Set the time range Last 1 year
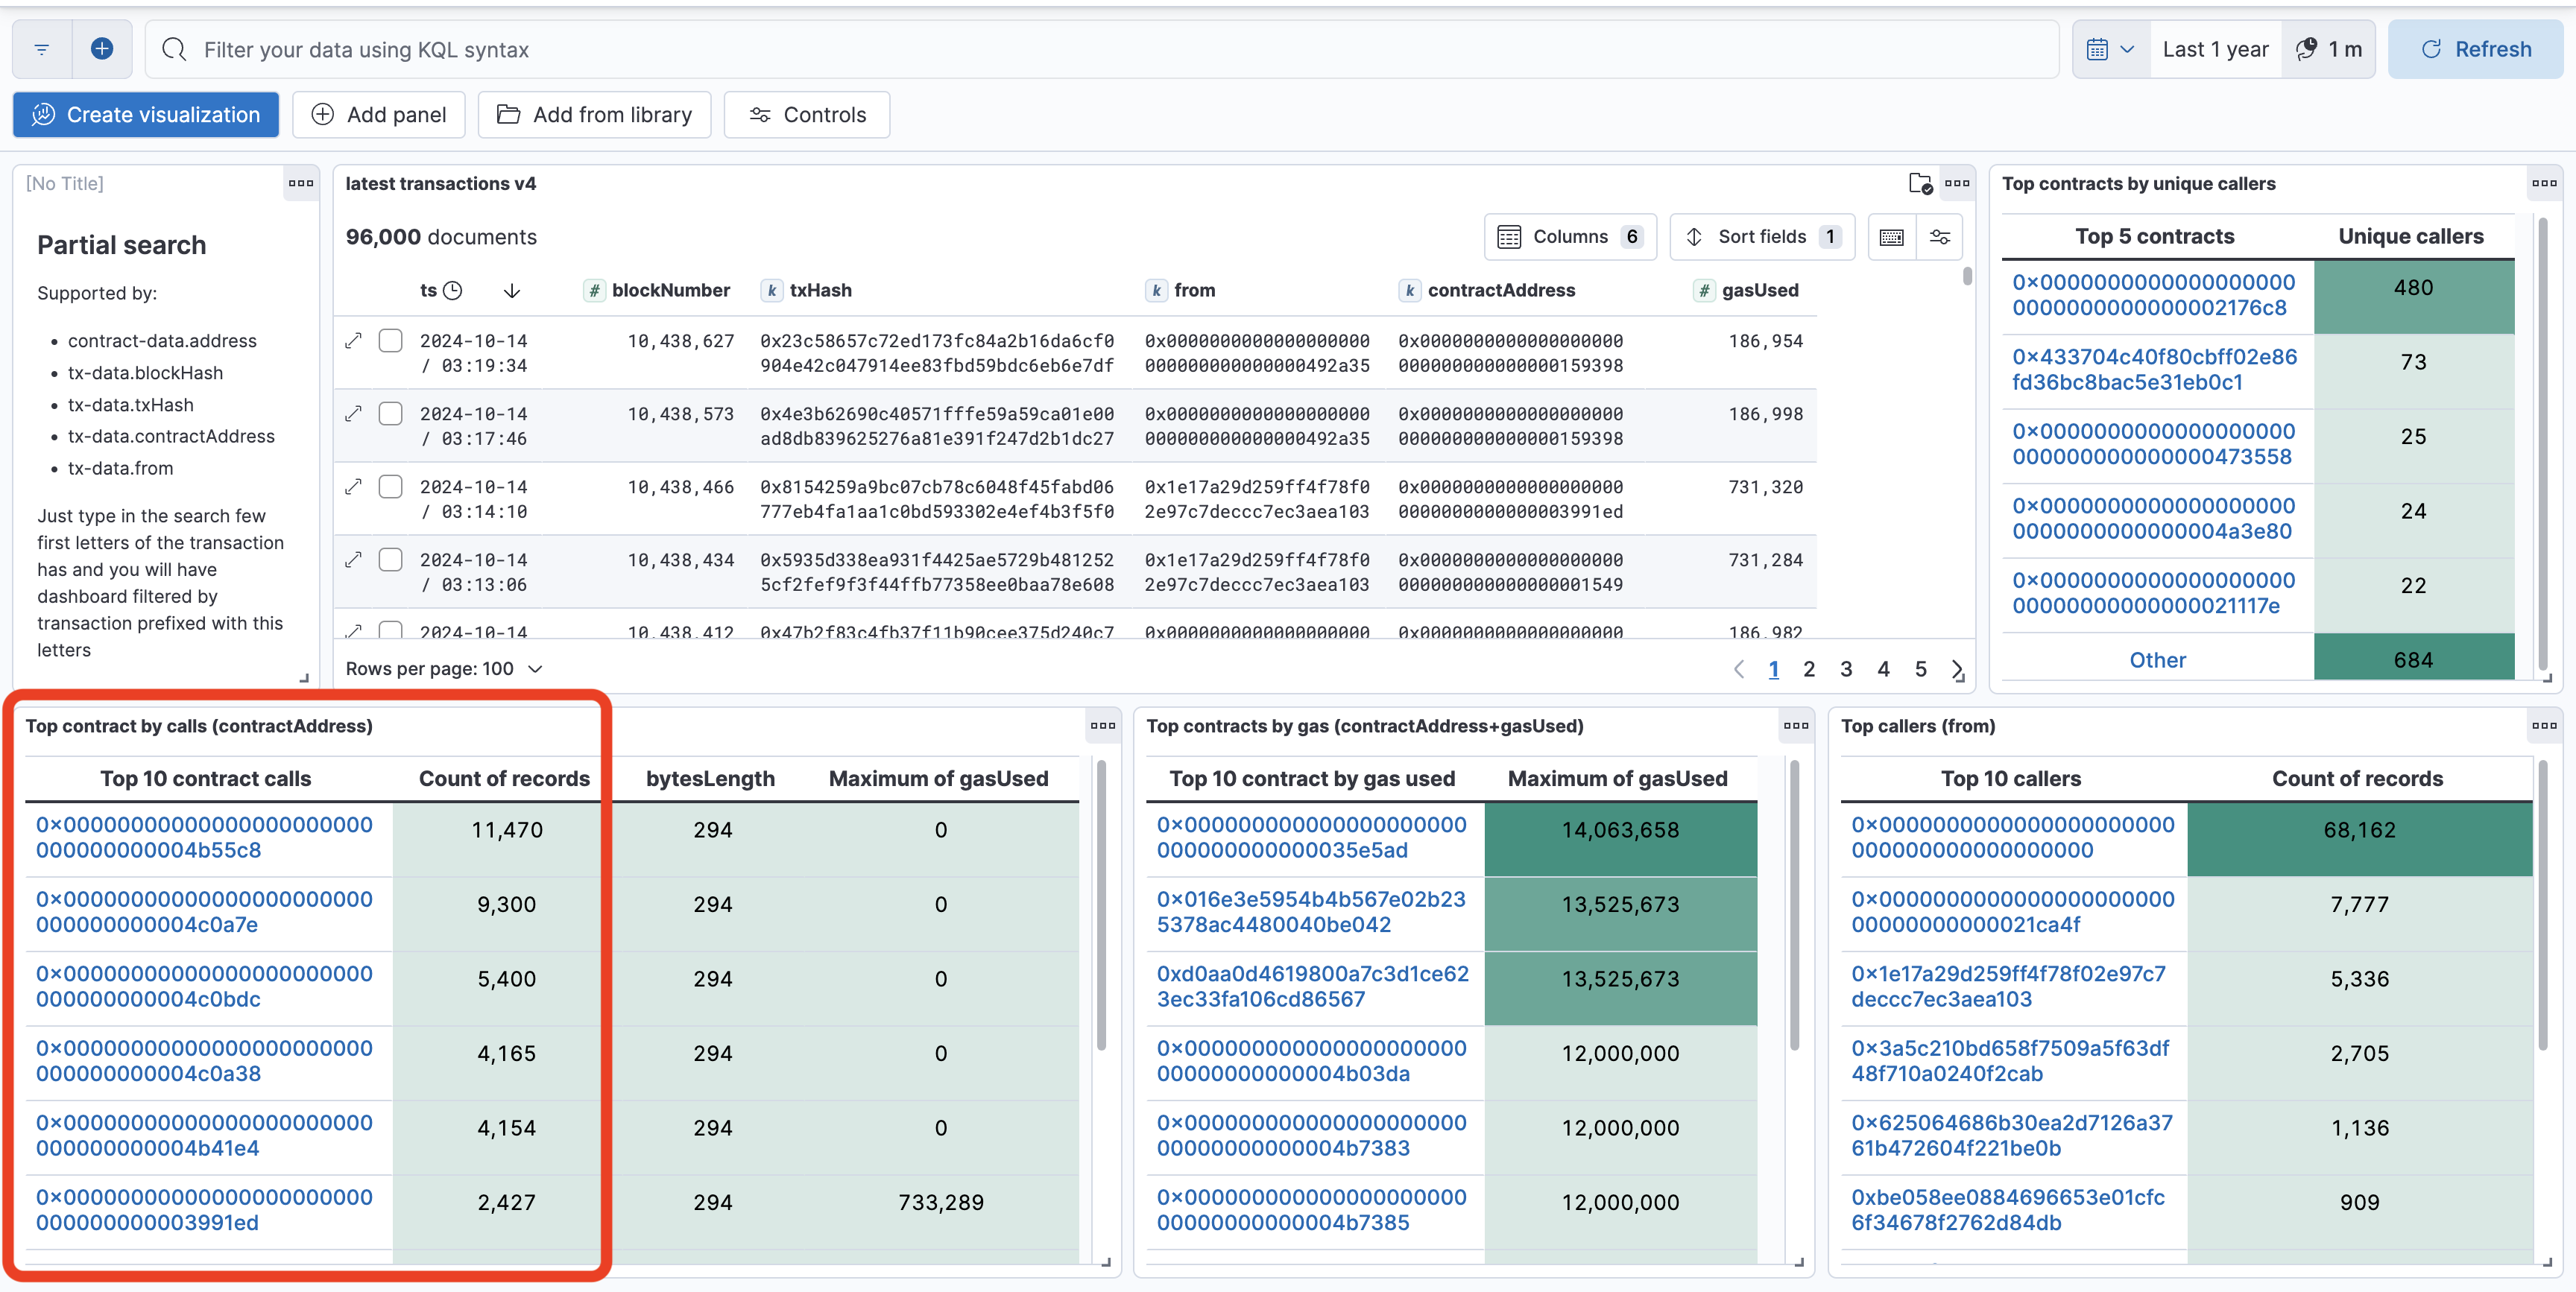The height and width of the screenshot is (1292, 2576). pos(2215,49)
